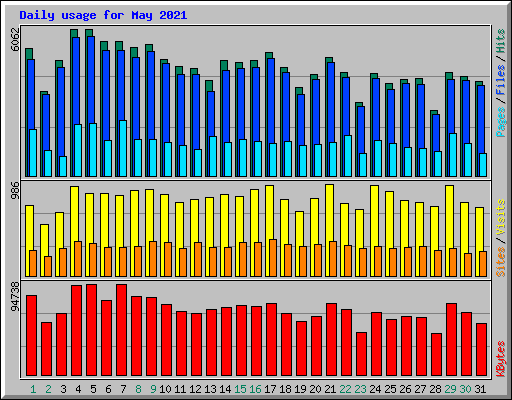Click day label 23 on x-axis

[x=360, y=389]
